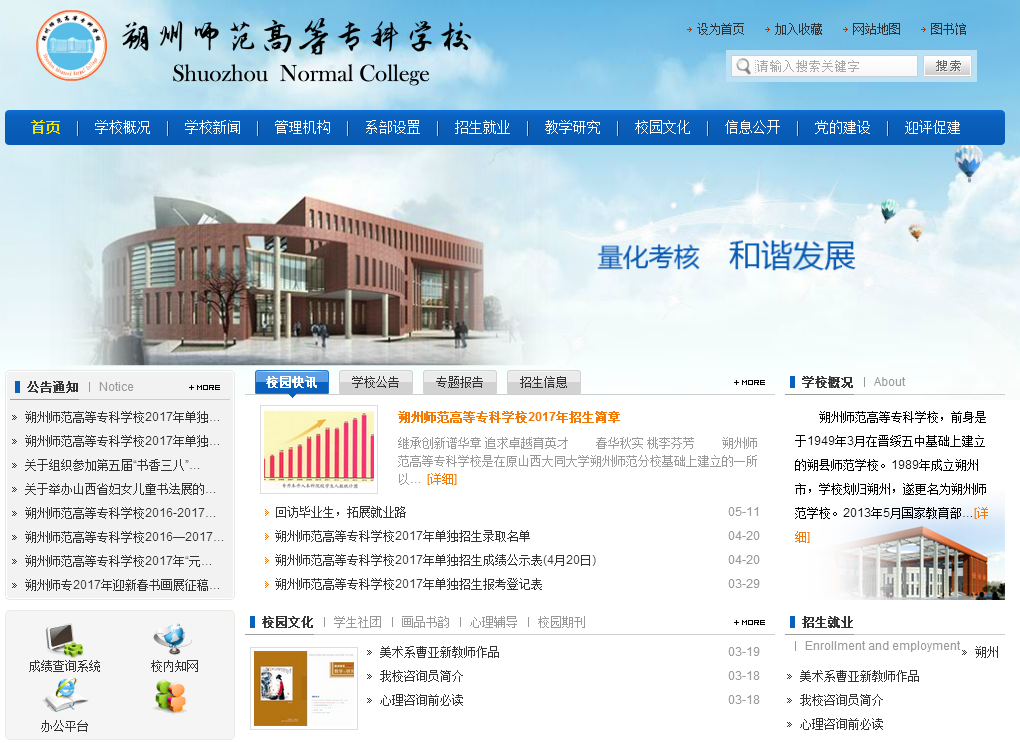Open the 校内知网 globe icon

(174, 640)
